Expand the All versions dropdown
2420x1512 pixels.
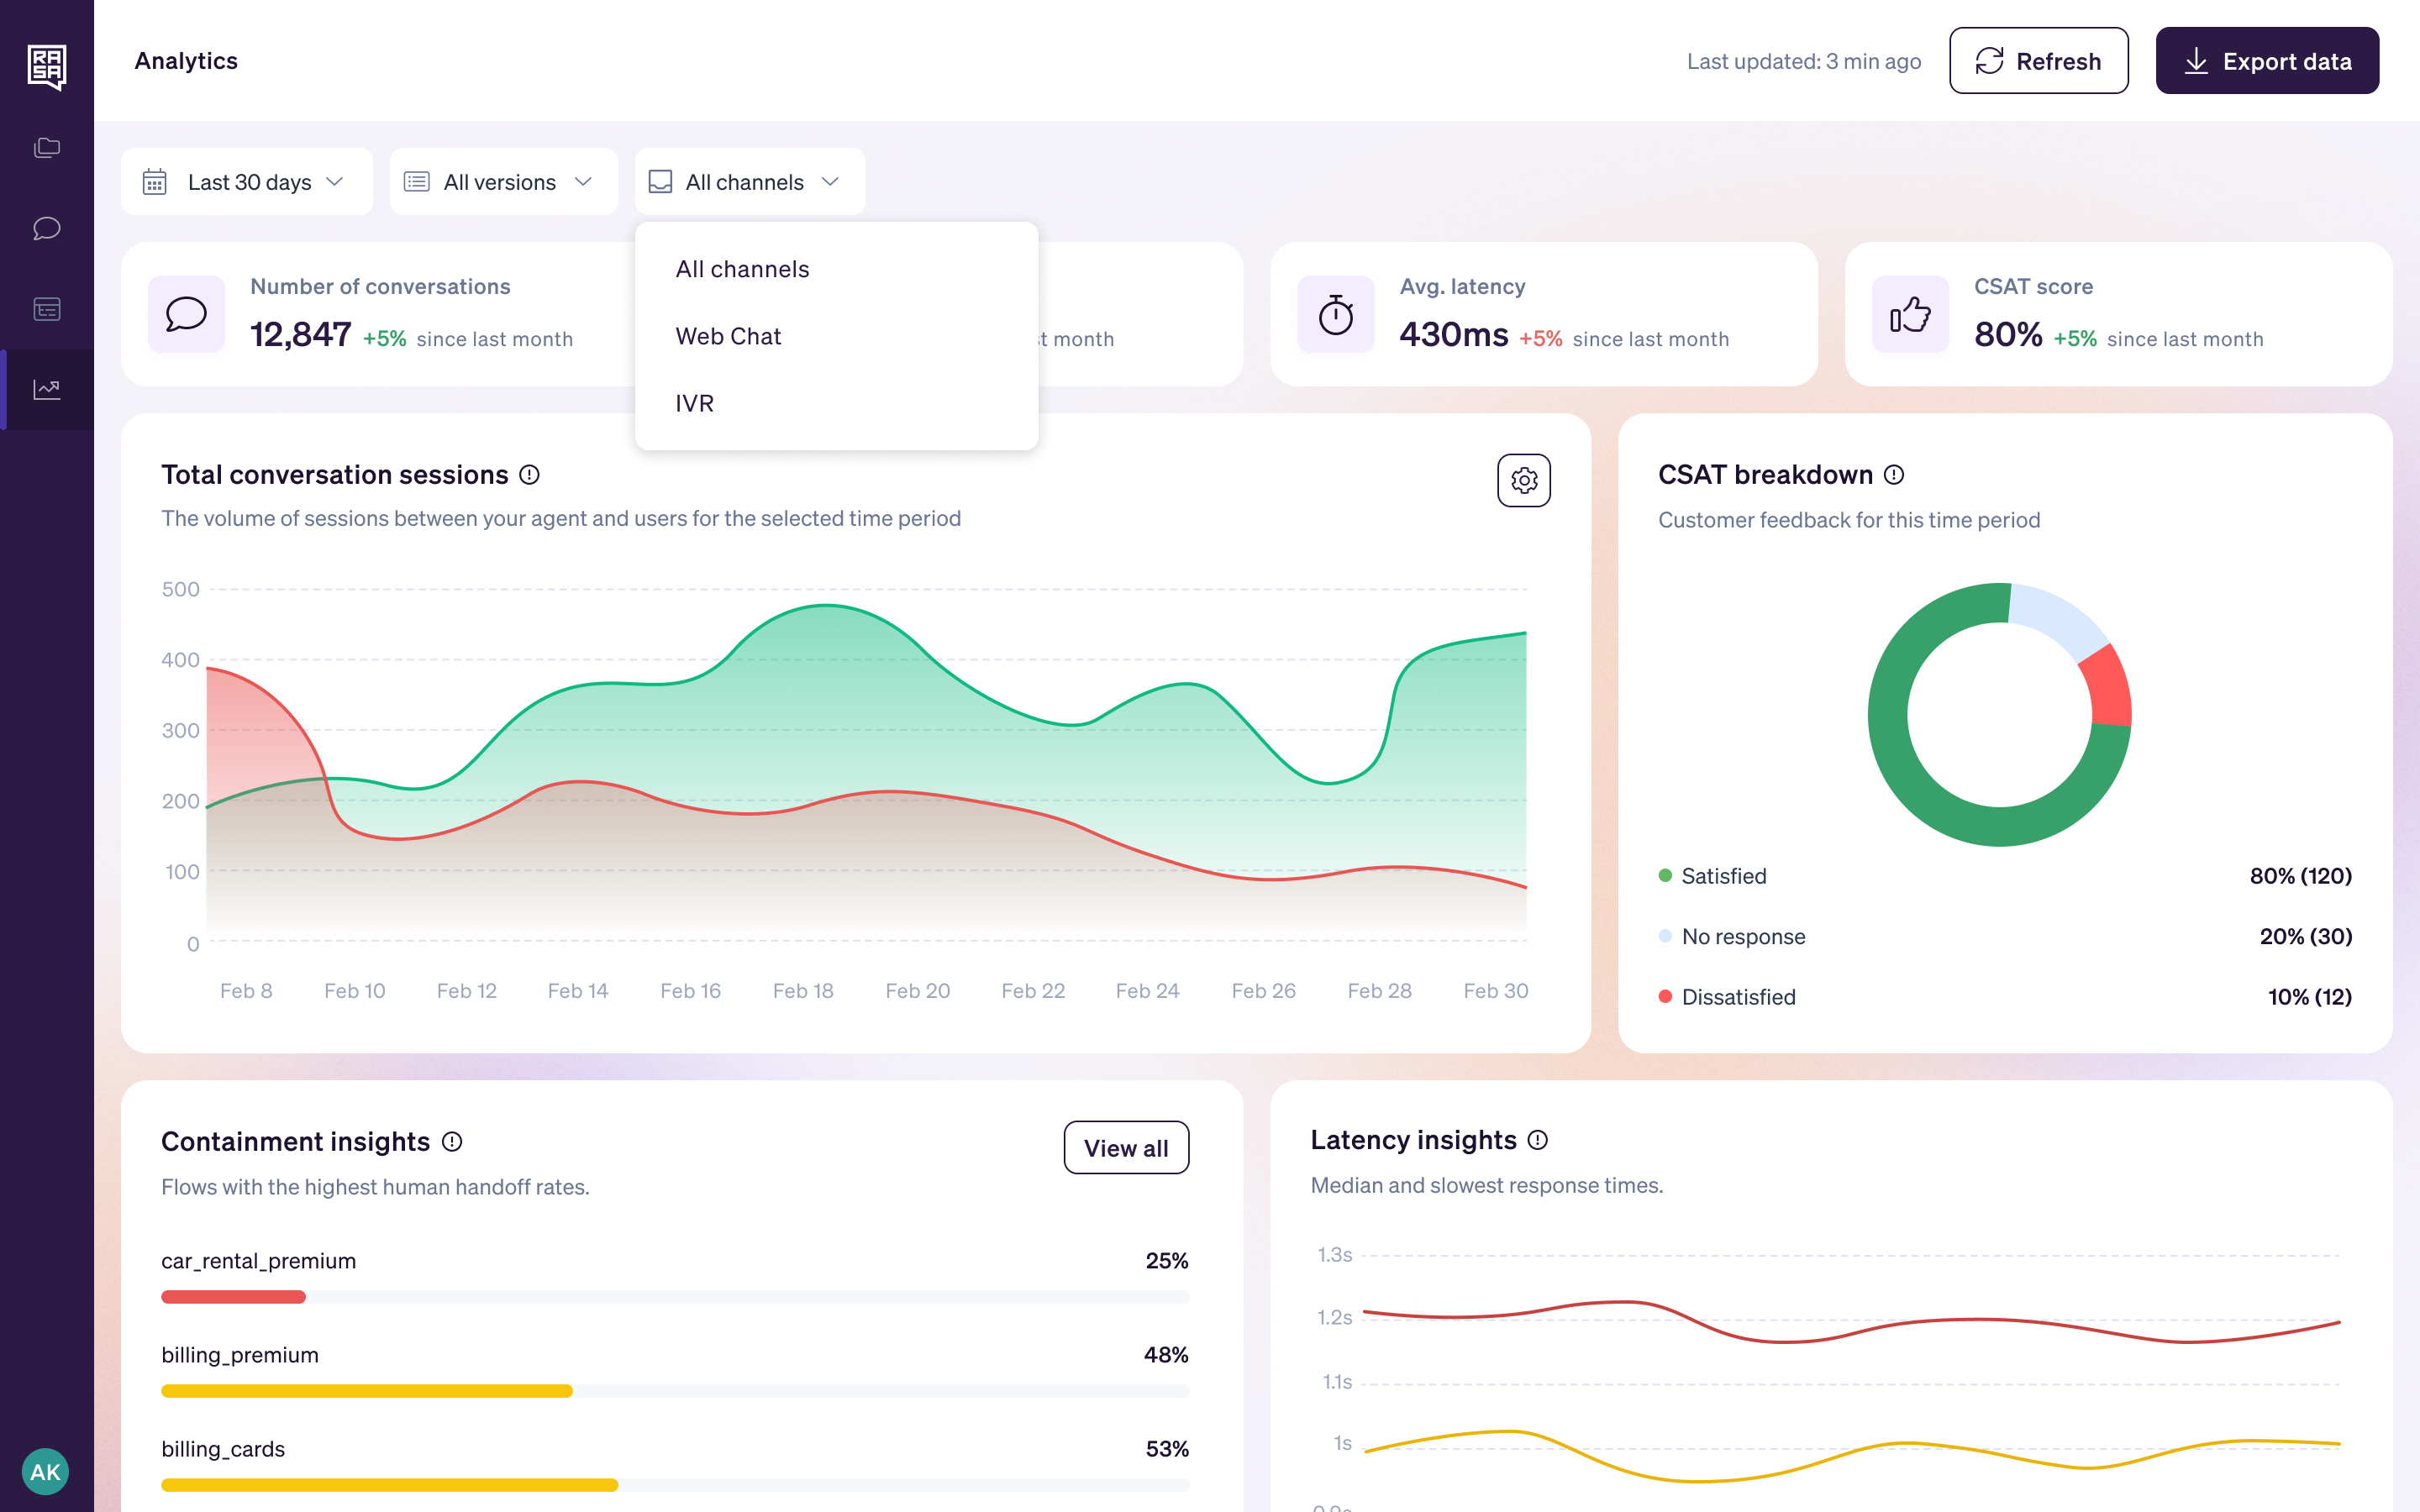point(502,182)
